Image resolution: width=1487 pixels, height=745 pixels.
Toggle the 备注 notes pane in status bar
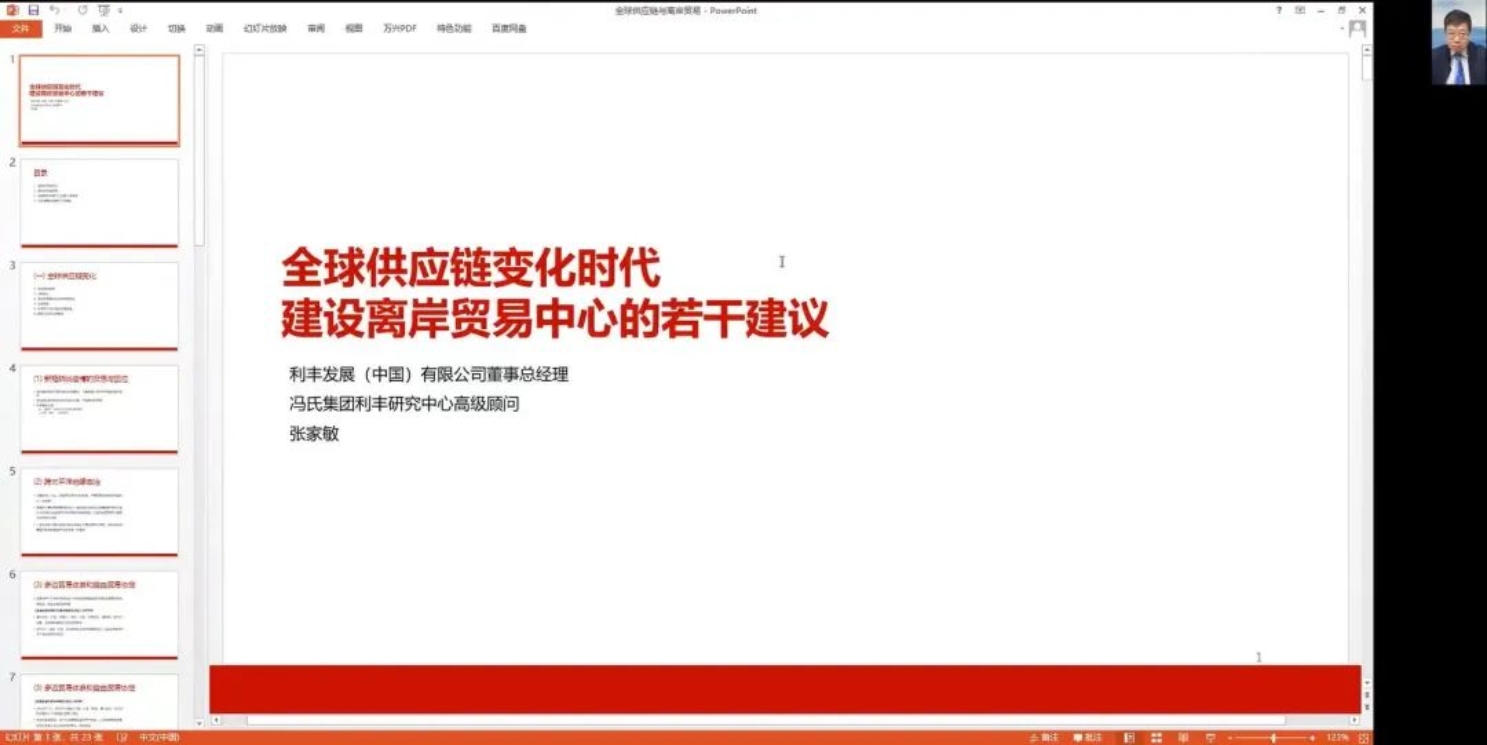click(1044, 738)
